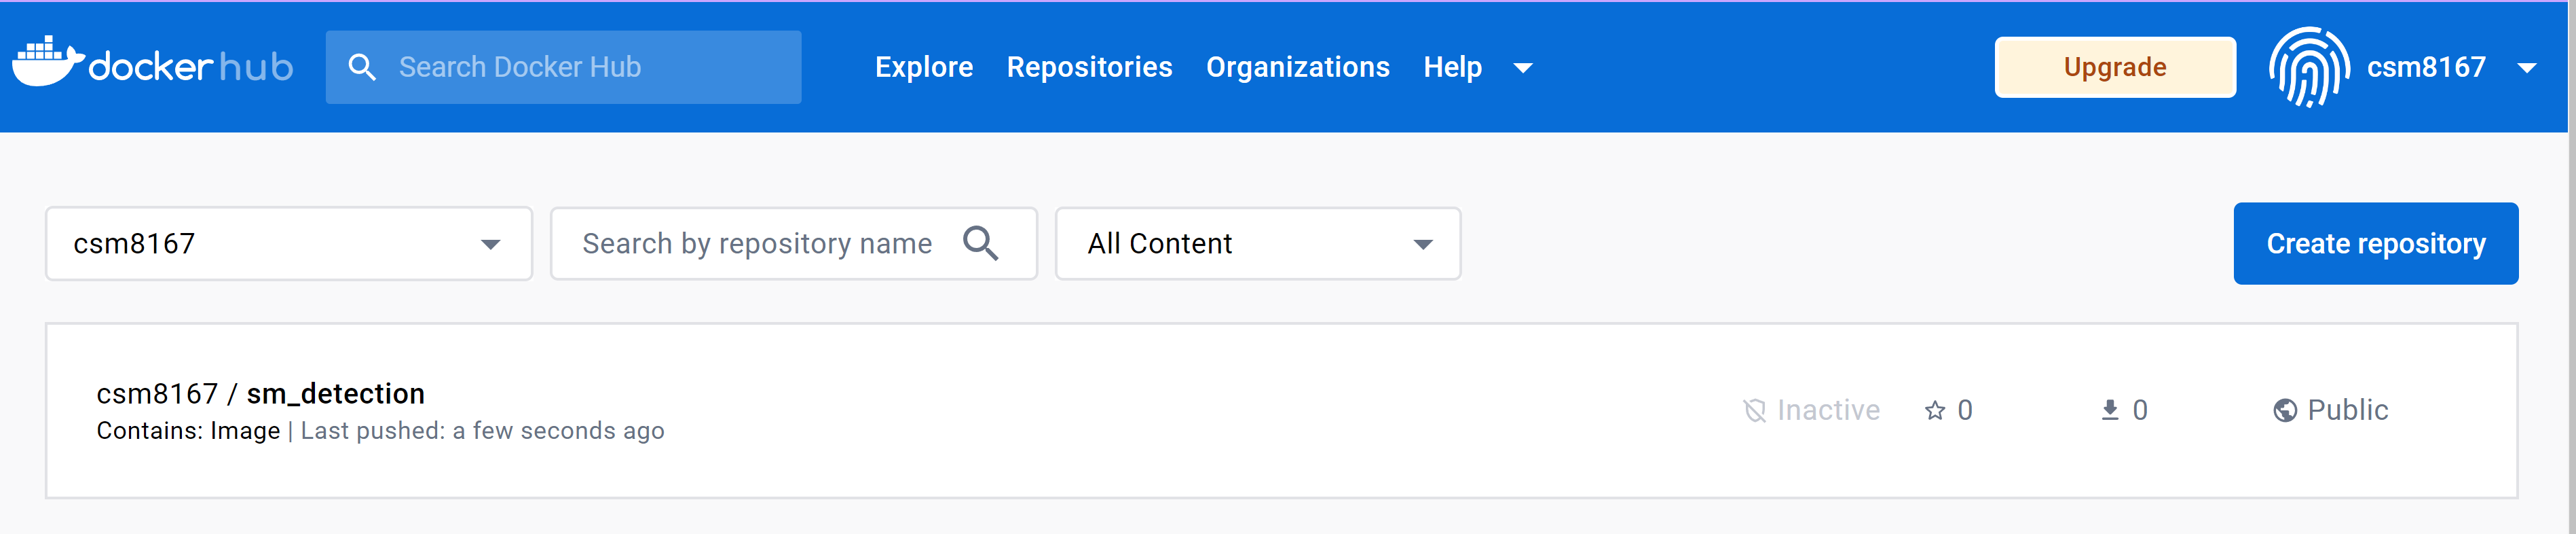The width and height of the screenshot is (2576, 534).
Task: Open the csm8167 account name menu
Action: pyautogui.click(x=2426, y=67)
